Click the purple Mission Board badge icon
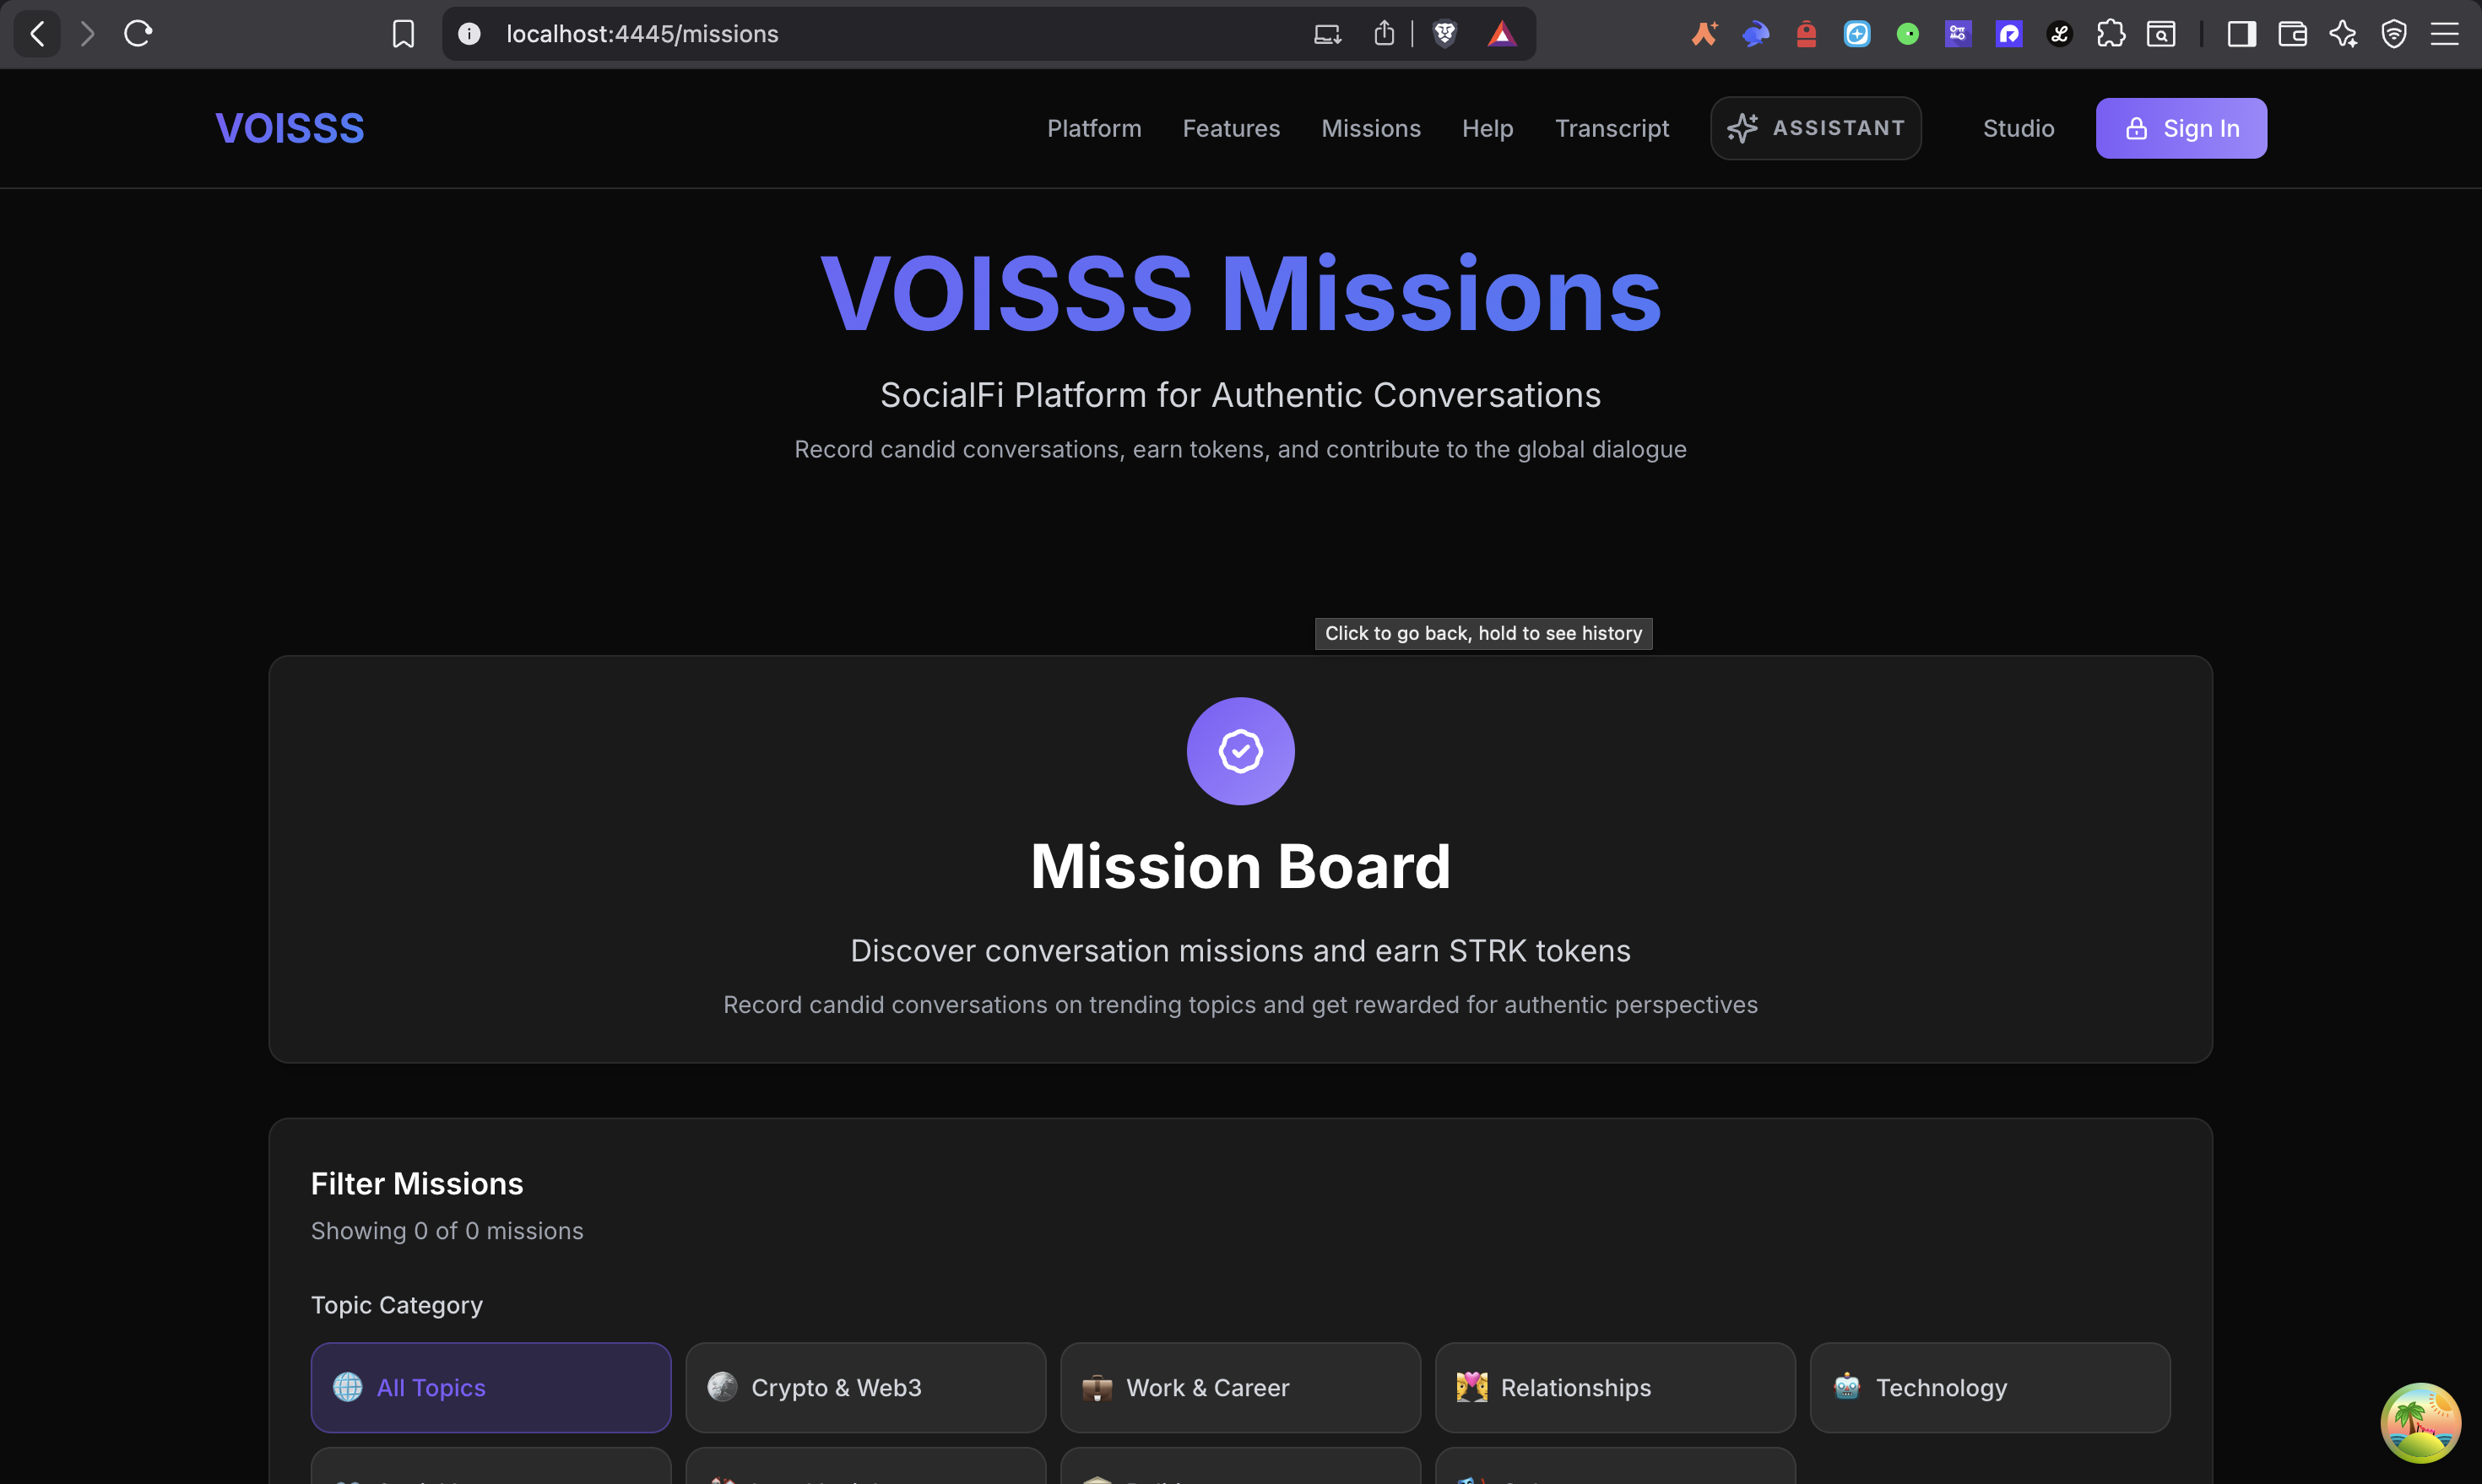The width and height of the screenshot is (2482, 1484). 1240,751
